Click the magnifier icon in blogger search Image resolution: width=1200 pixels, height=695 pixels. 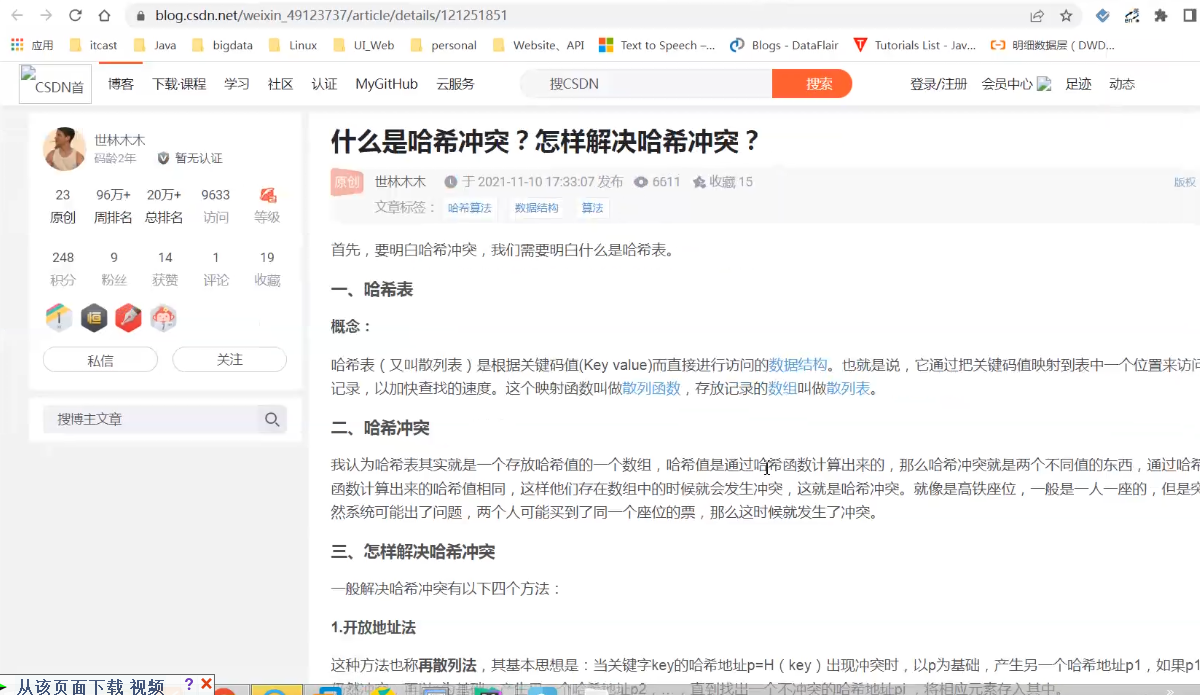tap(272, 420)
